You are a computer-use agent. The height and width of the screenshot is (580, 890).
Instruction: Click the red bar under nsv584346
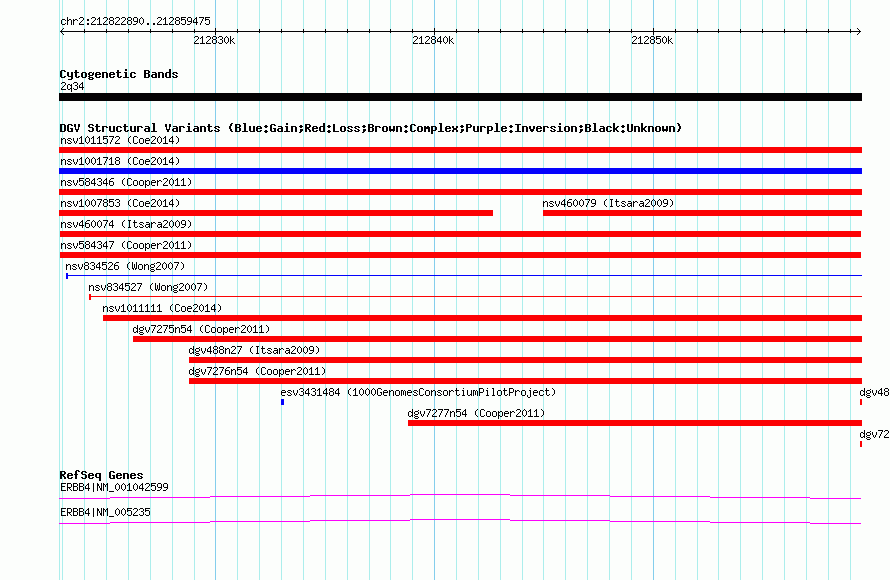click(x=460, y=192)
